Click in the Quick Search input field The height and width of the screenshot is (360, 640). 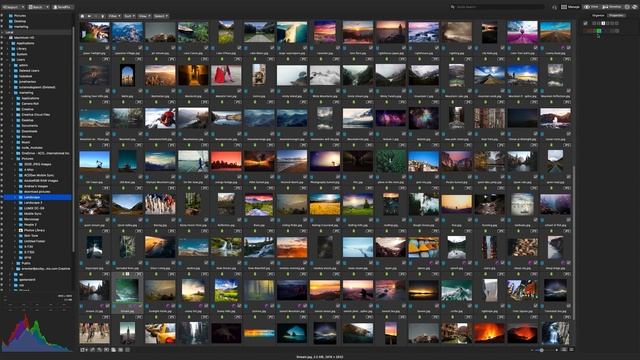coord(500,7)
